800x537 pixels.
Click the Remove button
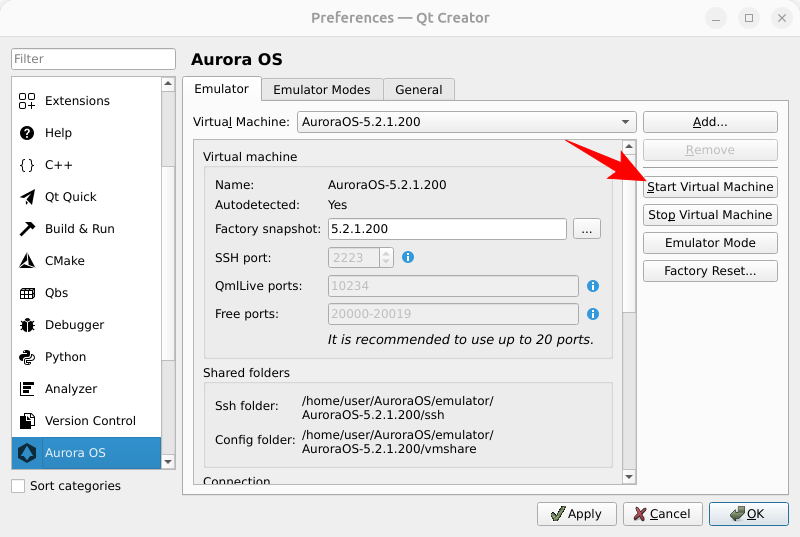click(x=710, y=150)
